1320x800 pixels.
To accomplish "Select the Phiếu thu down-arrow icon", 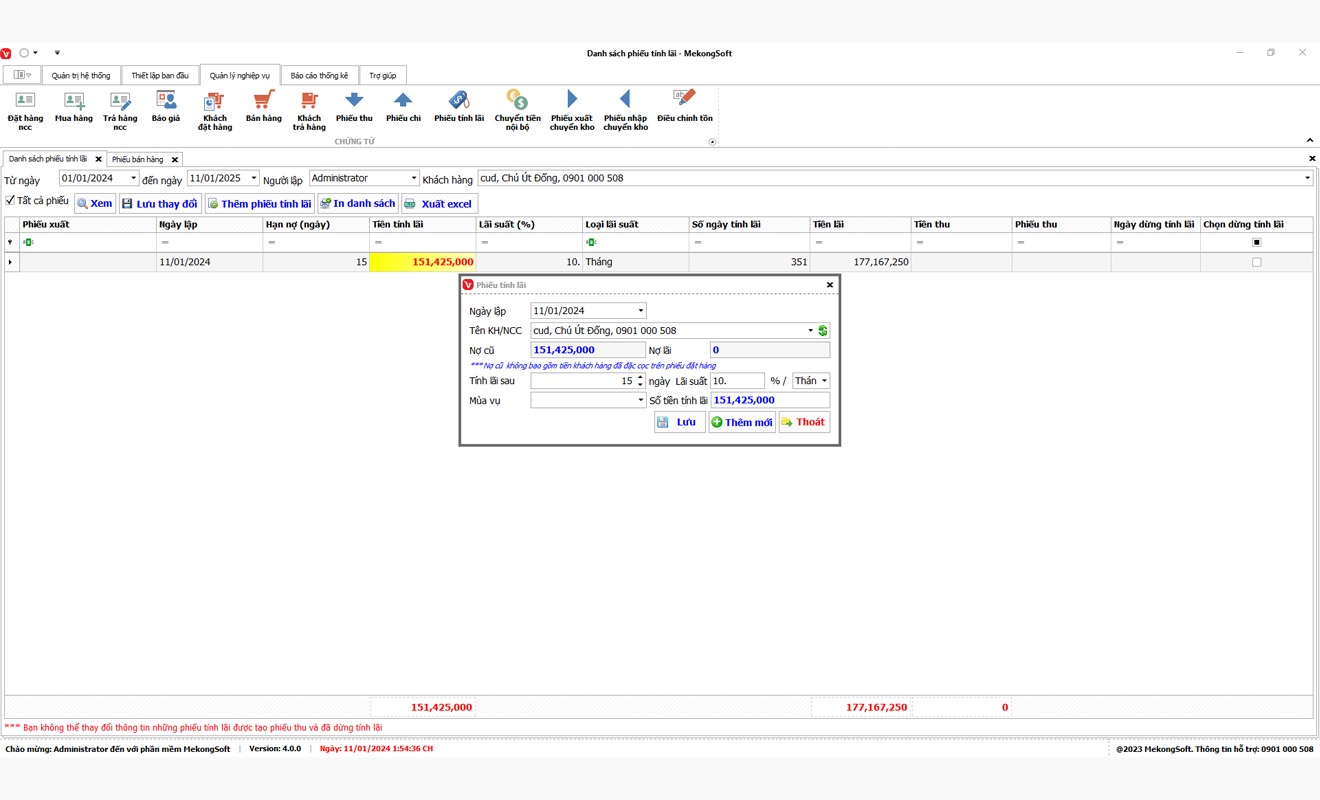I will point(354,101).
